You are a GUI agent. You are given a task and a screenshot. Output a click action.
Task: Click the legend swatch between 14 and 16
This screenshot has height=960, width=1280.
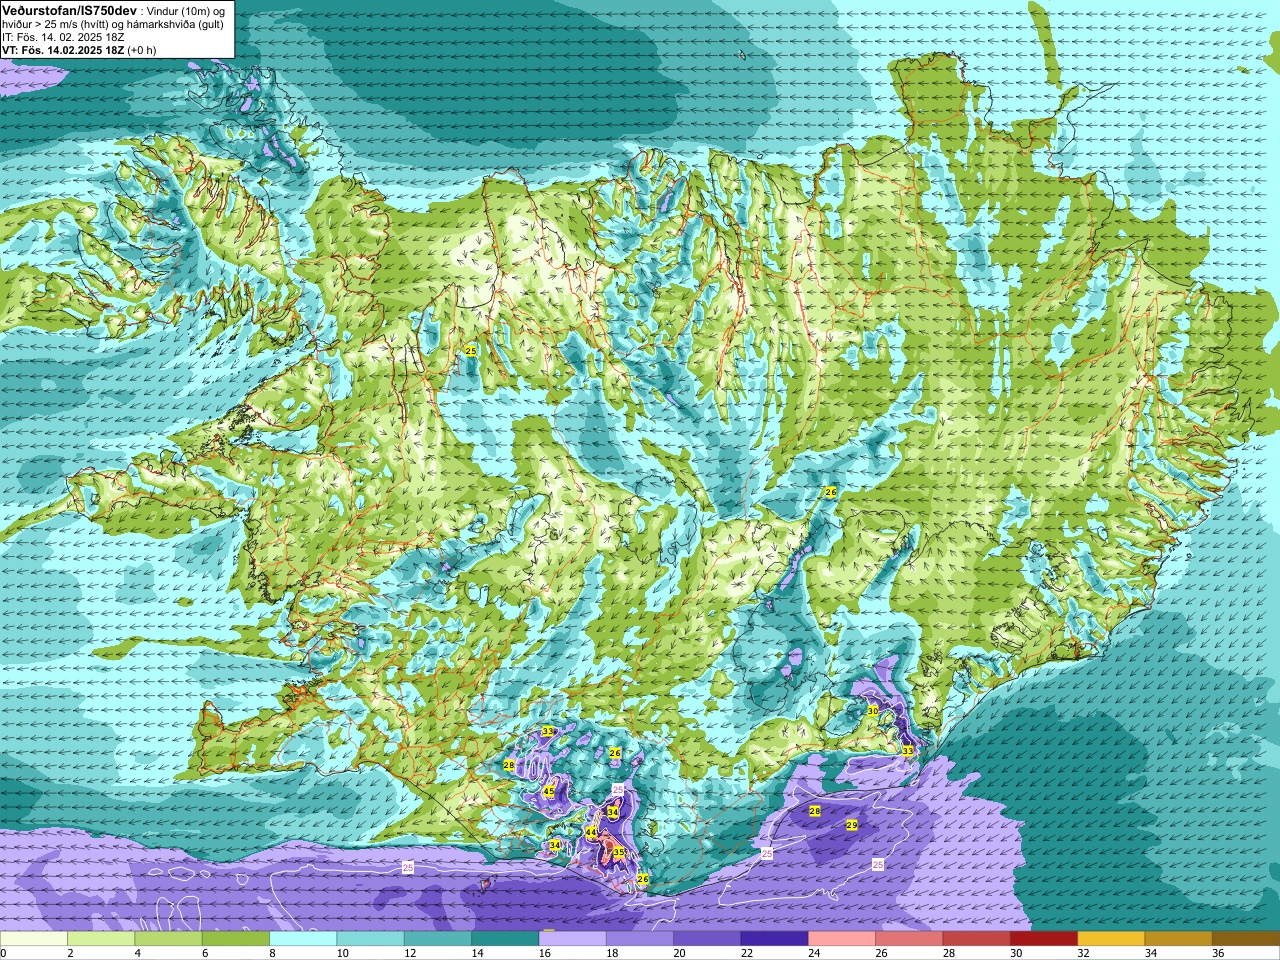click(x=505, y=939)
